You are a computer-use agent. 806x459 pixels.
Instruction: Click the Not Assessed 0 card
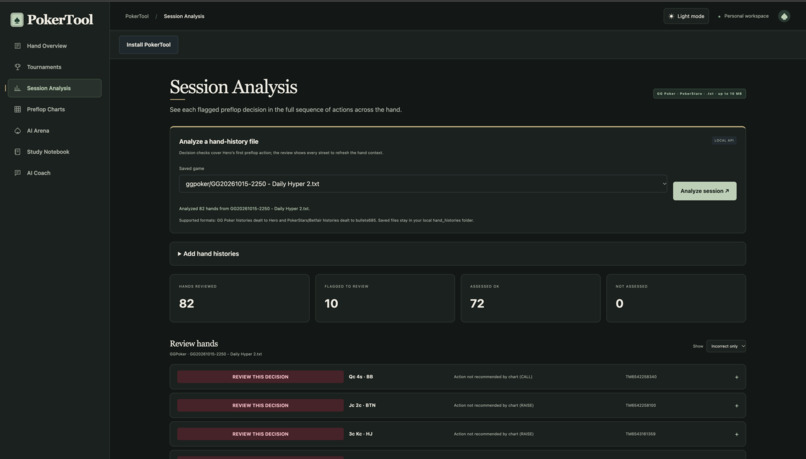click(676, 298)
